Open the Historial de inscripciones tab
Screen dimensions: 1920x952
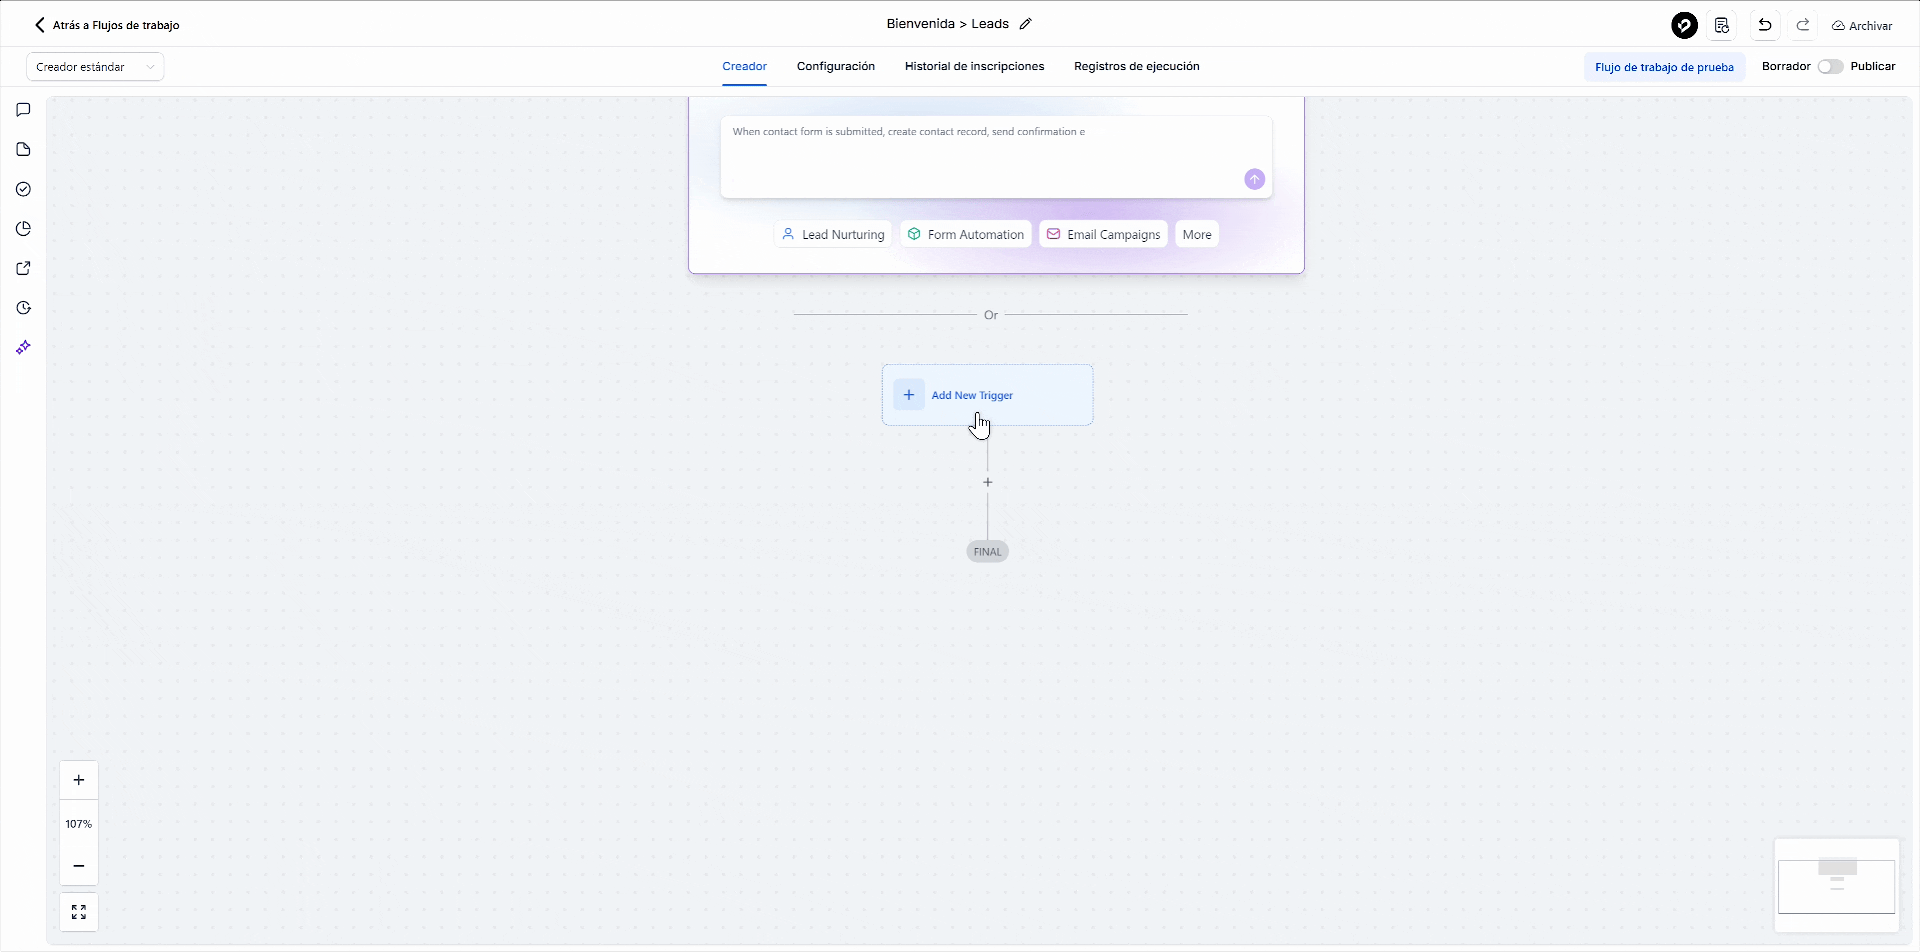coord(974,67)
